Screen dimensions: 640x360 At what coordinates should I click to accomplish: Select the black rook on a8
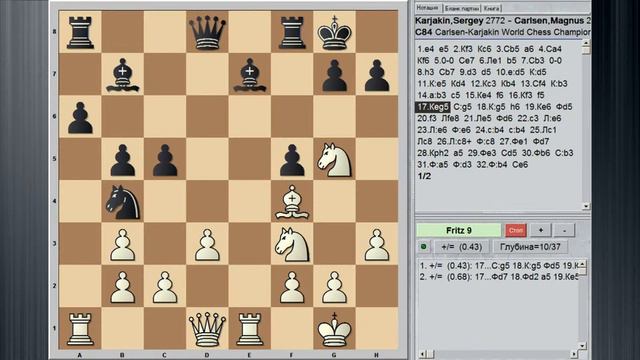tap(80, 33)
